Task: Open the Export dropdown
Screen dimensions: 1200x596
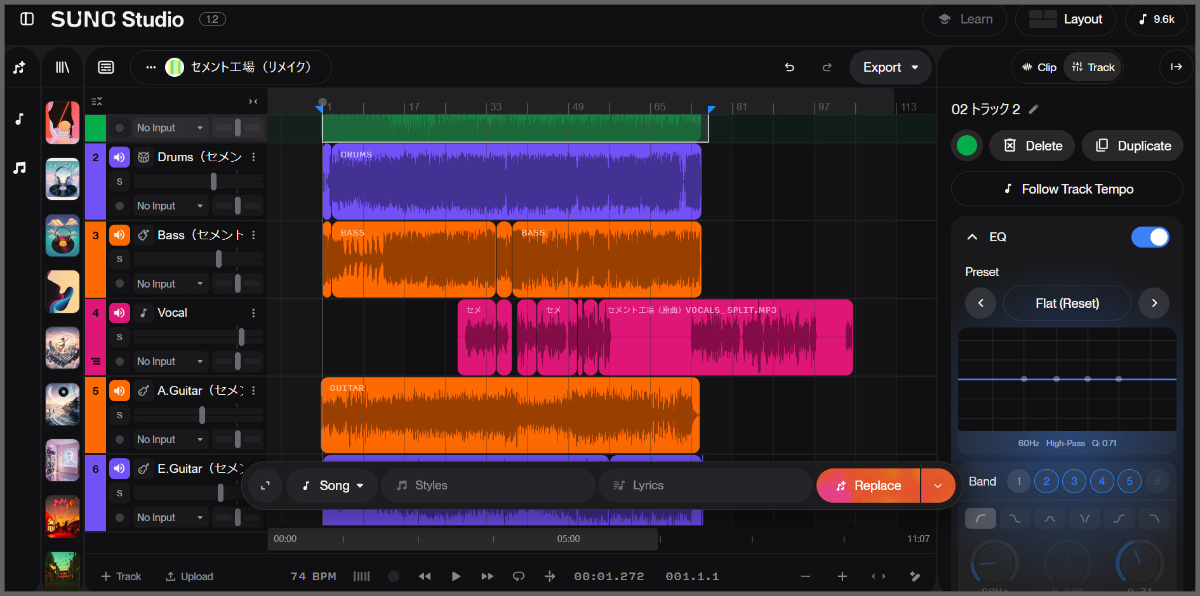Action: pyautogui.click(x=891, y=67)
